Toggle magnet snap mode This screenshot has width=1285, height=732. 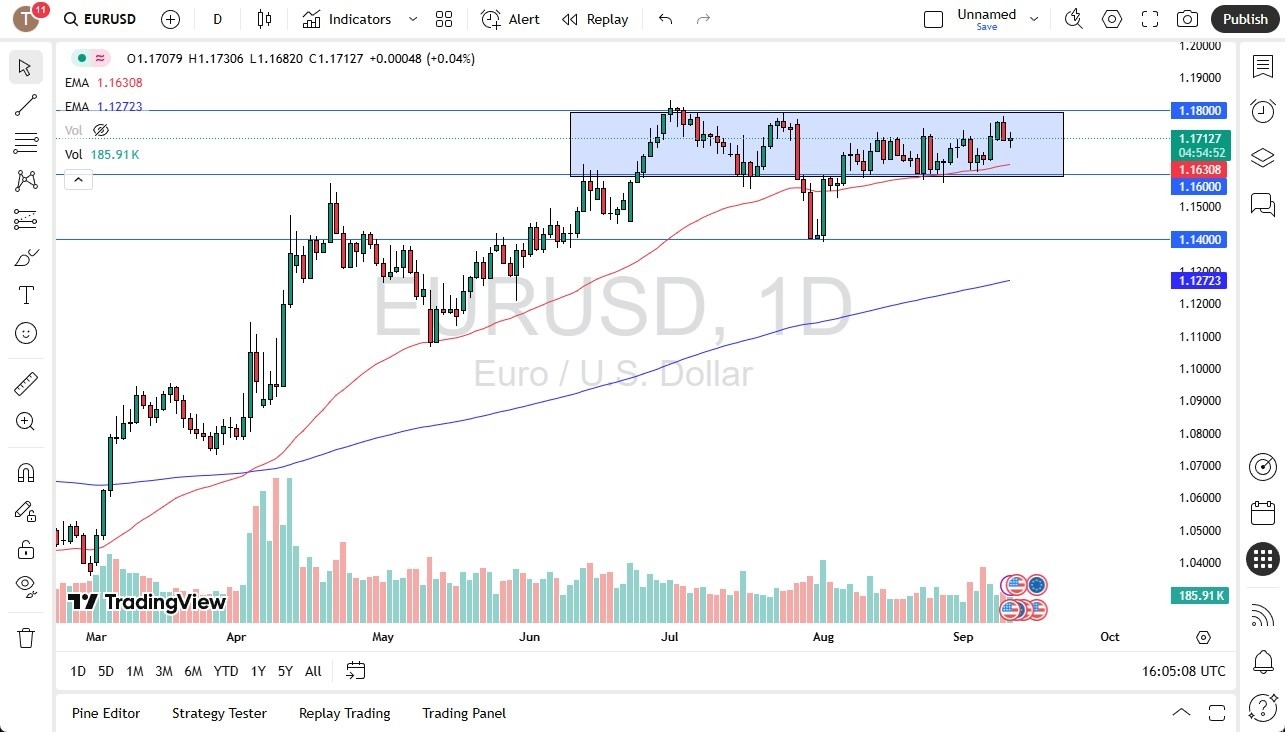pyautogui.click(x=25, y=472)
